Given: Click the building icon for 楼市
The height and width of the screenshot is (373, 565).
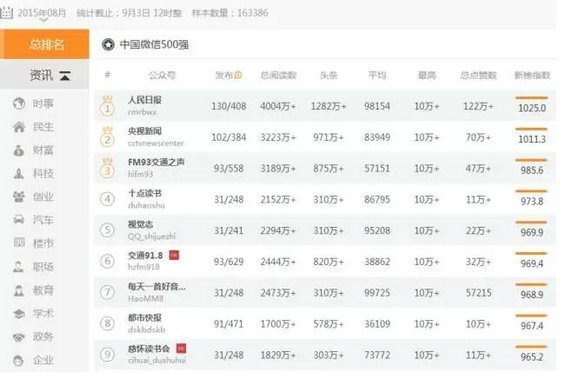Looking at the screenshot, I should 19,243.
